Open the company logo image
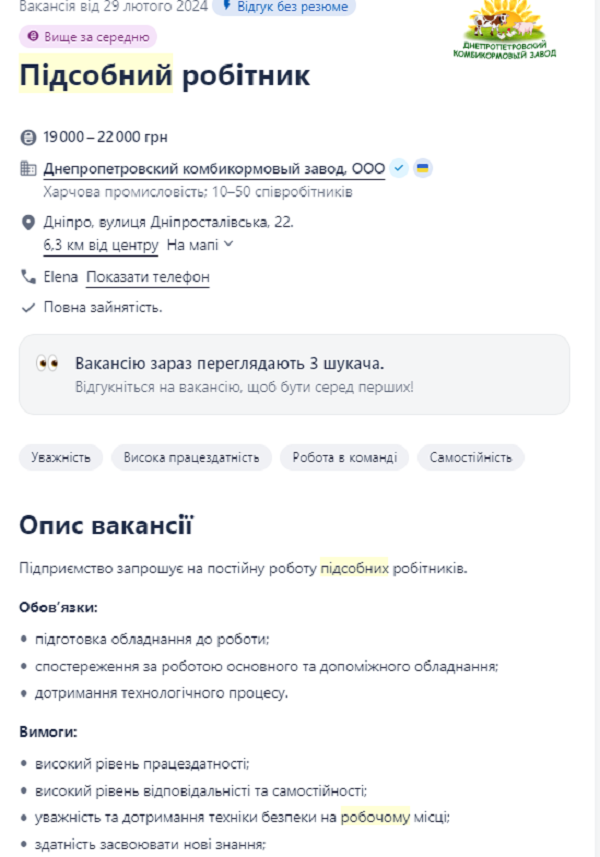The height and width of the screenshot is (857, 600). pyautogui.click(x=511, y=29)
